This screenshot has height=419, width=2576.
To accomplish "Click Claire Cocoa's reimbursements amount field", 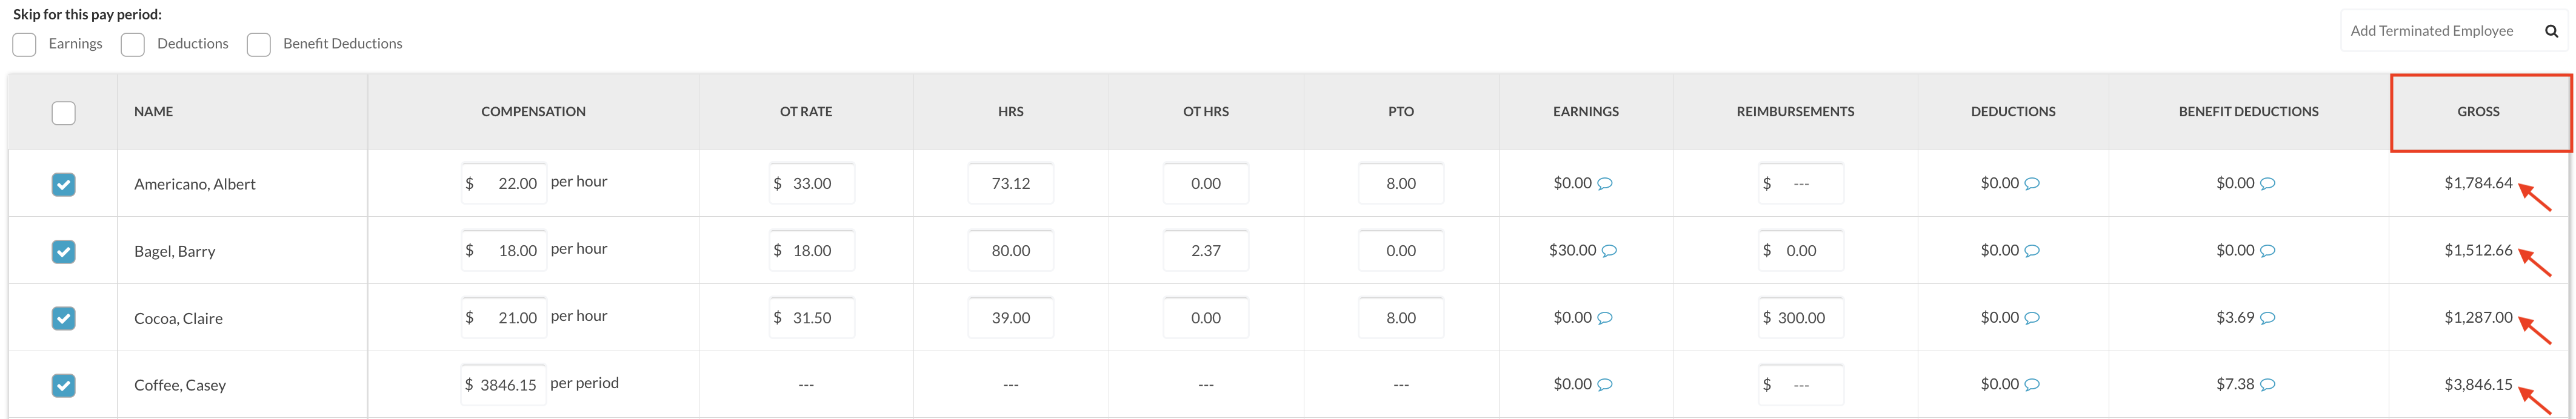I will click(x=1800, y=318).
